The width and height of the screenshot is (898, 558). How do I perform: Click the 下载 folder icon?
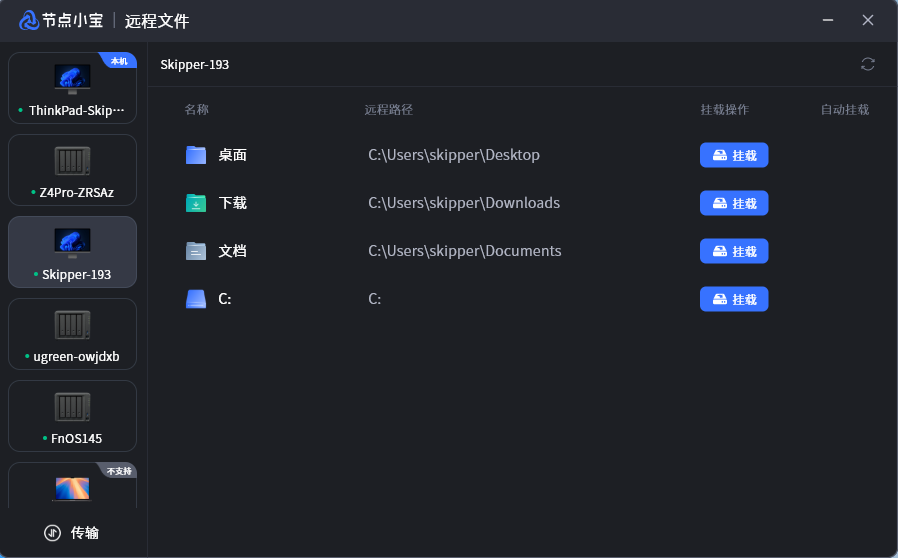click(196, 203)
